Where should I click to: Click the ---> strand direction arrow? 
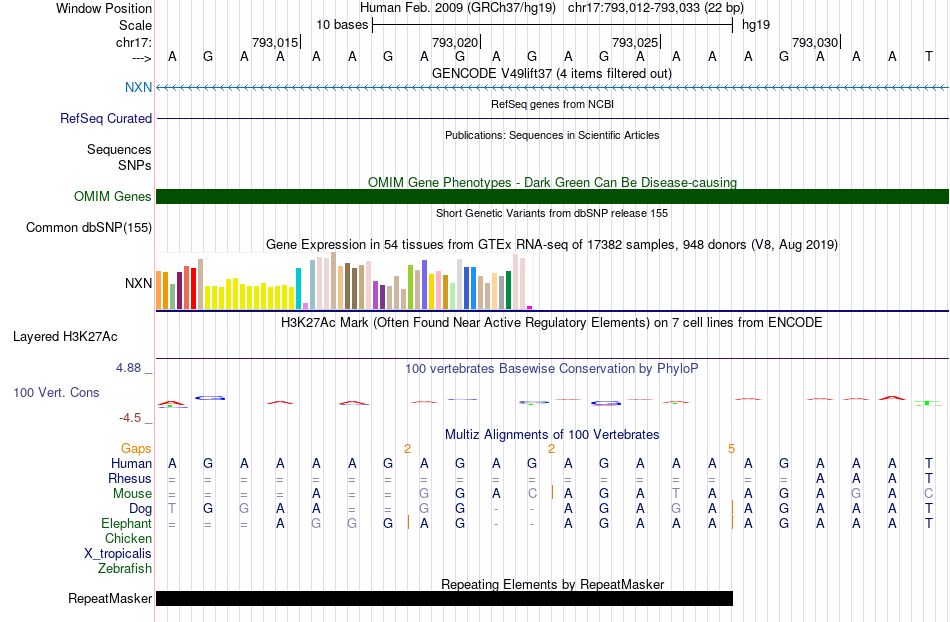[141, 58]
